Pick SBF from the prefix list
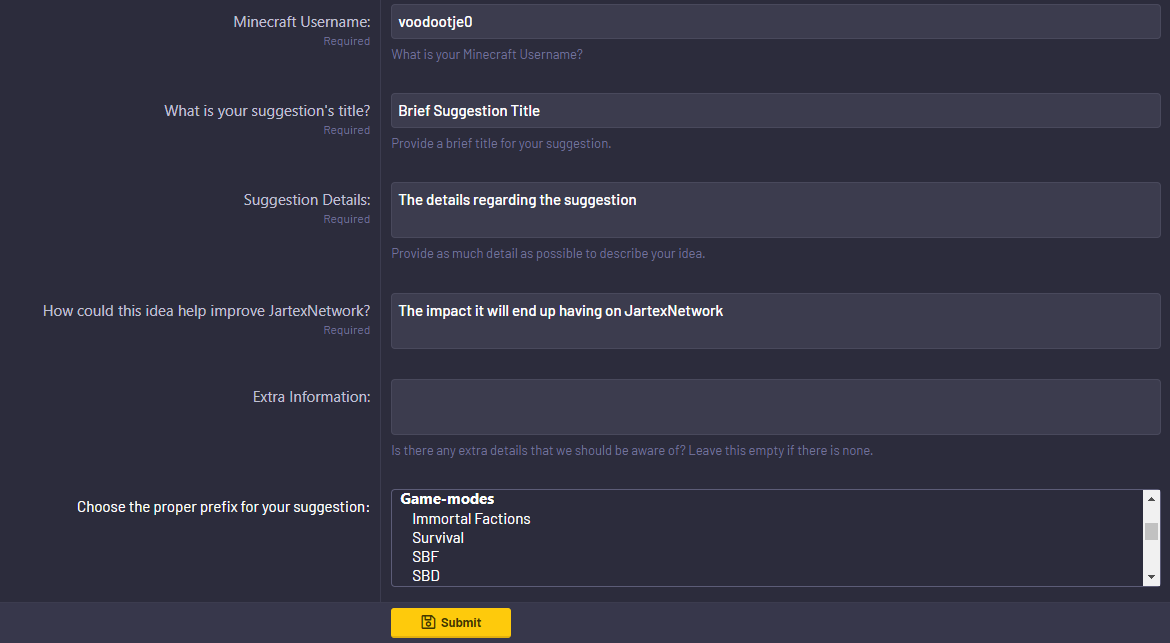The width and height of the screenshot is (1170, 643). tap(425, 556)
